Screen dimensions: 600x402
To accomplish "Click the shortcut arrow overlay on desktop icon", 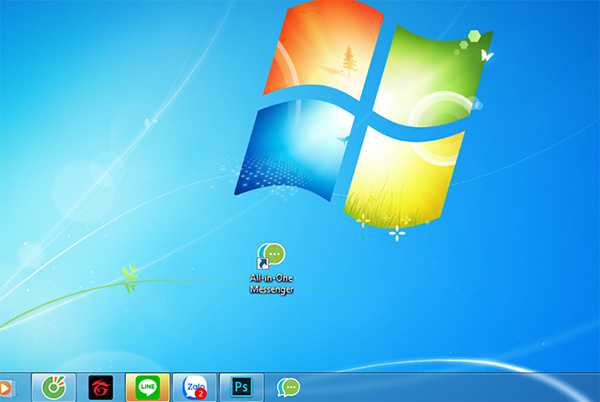I will click(262, 263).
